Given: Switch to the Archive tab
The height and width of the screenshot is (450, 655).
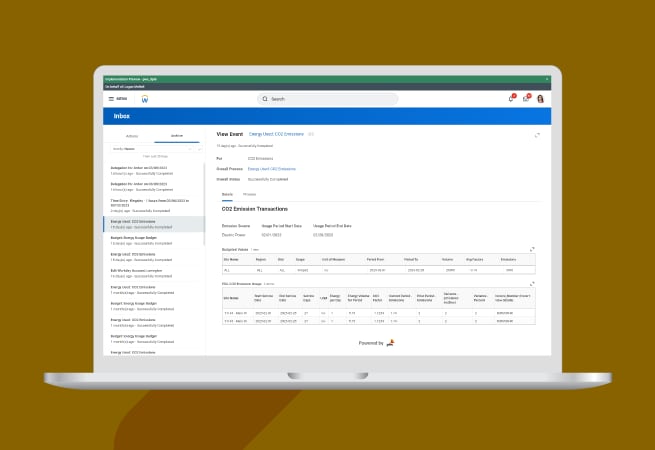Looking at the screenshot, I should tap(176, 134).
